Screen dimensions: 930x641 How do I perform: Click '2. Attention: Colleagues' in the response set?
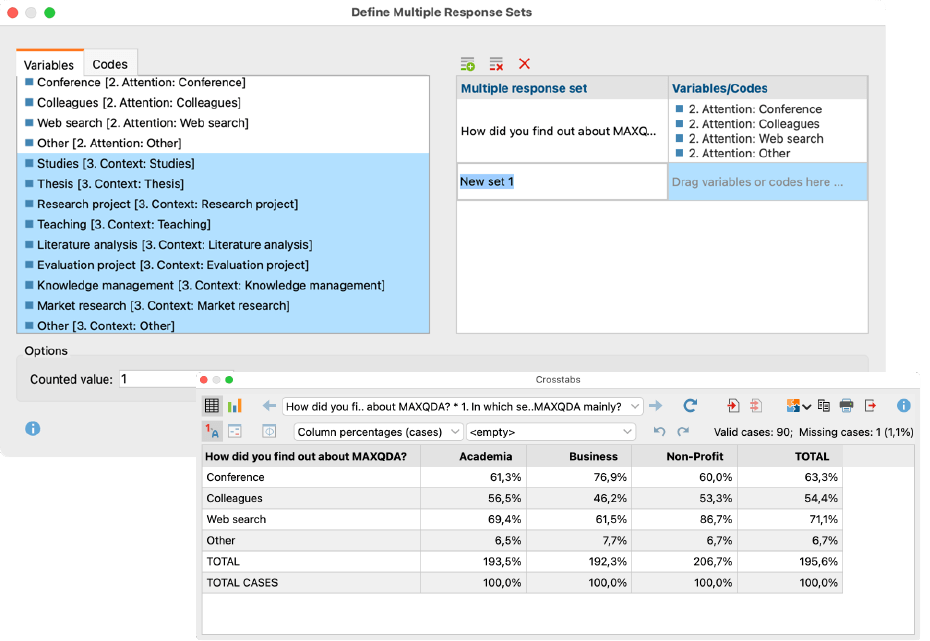click(x=754, y=124)
